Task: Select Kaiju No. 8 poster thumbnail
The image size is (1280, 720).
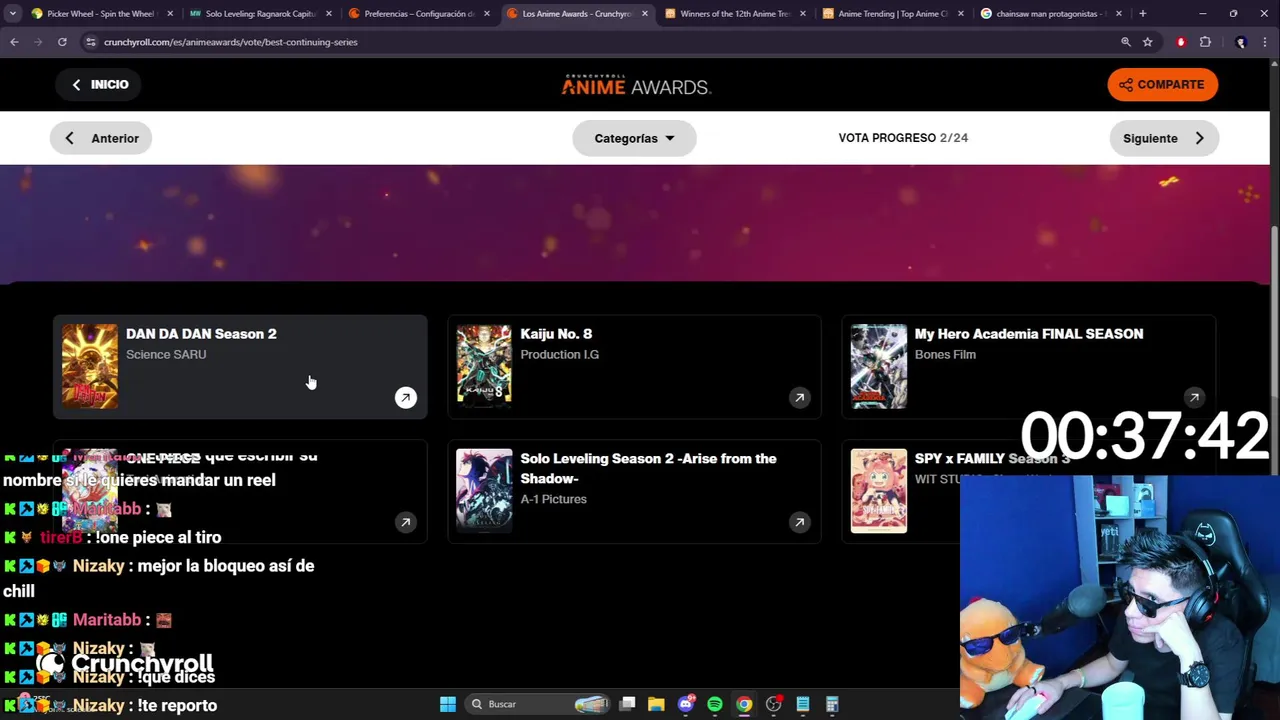Action: (x=484, y=366)
